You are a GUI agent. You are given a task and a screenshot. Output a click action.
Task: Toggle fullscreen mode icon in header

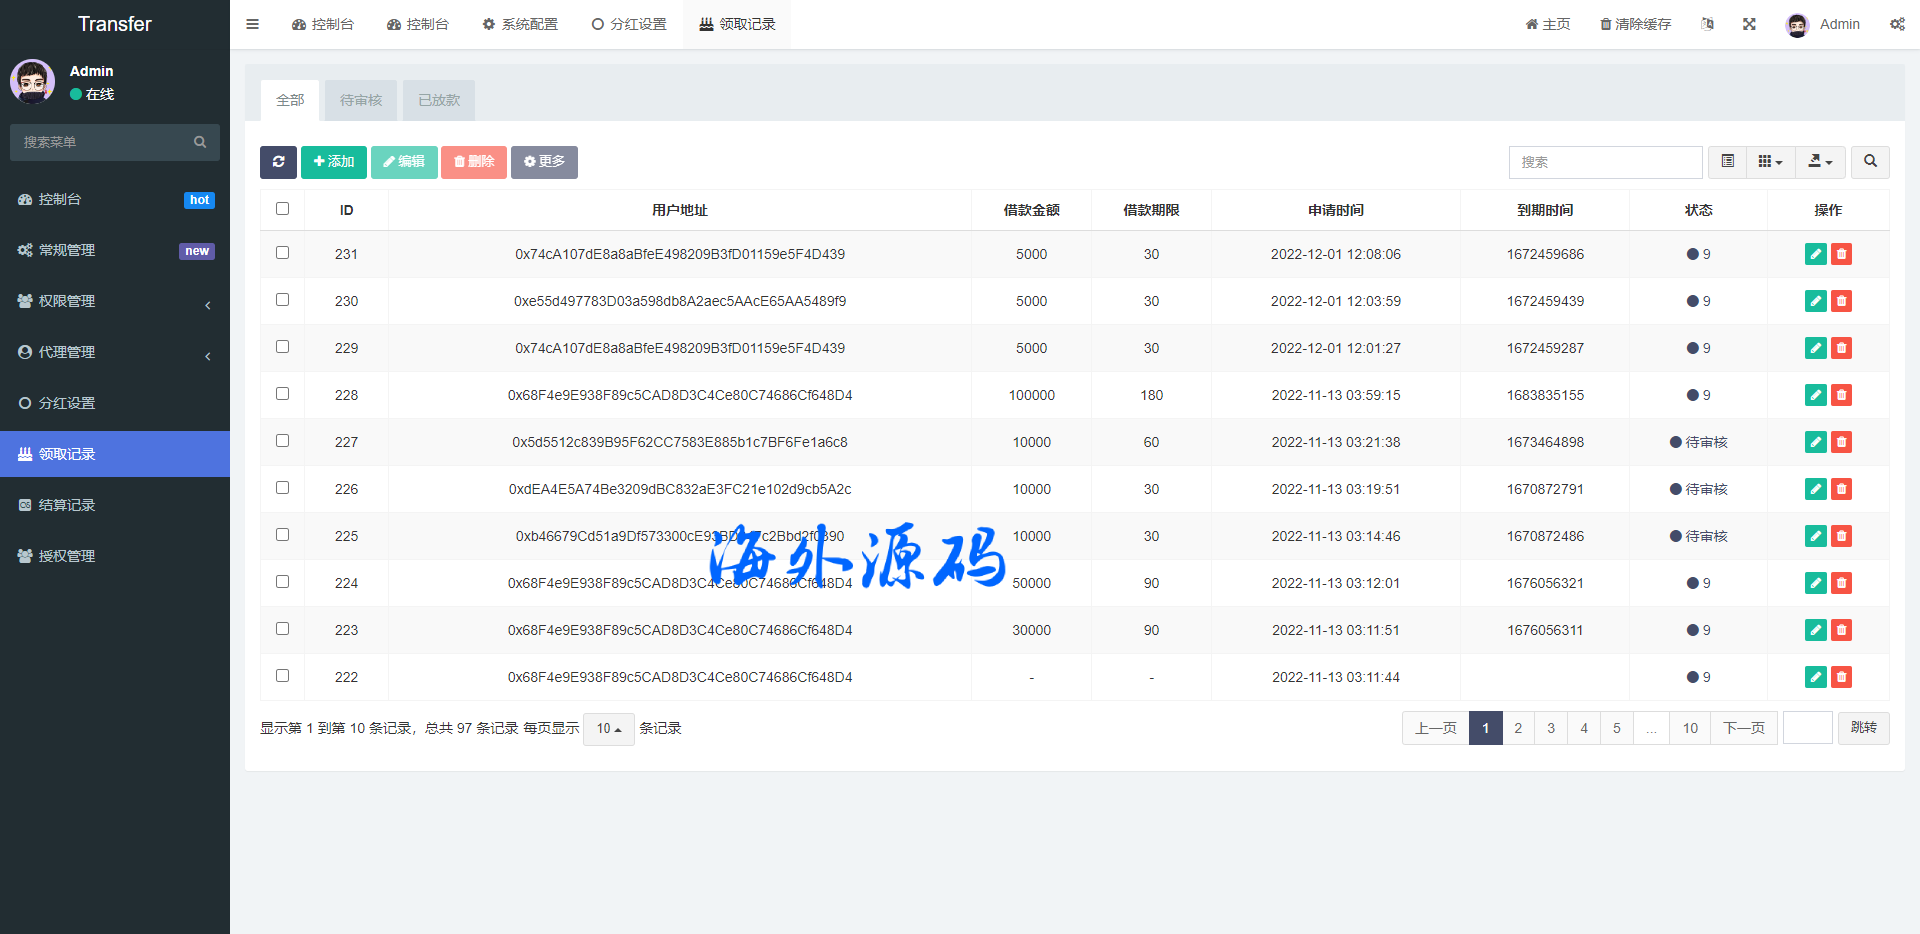tap(1749, 24)
